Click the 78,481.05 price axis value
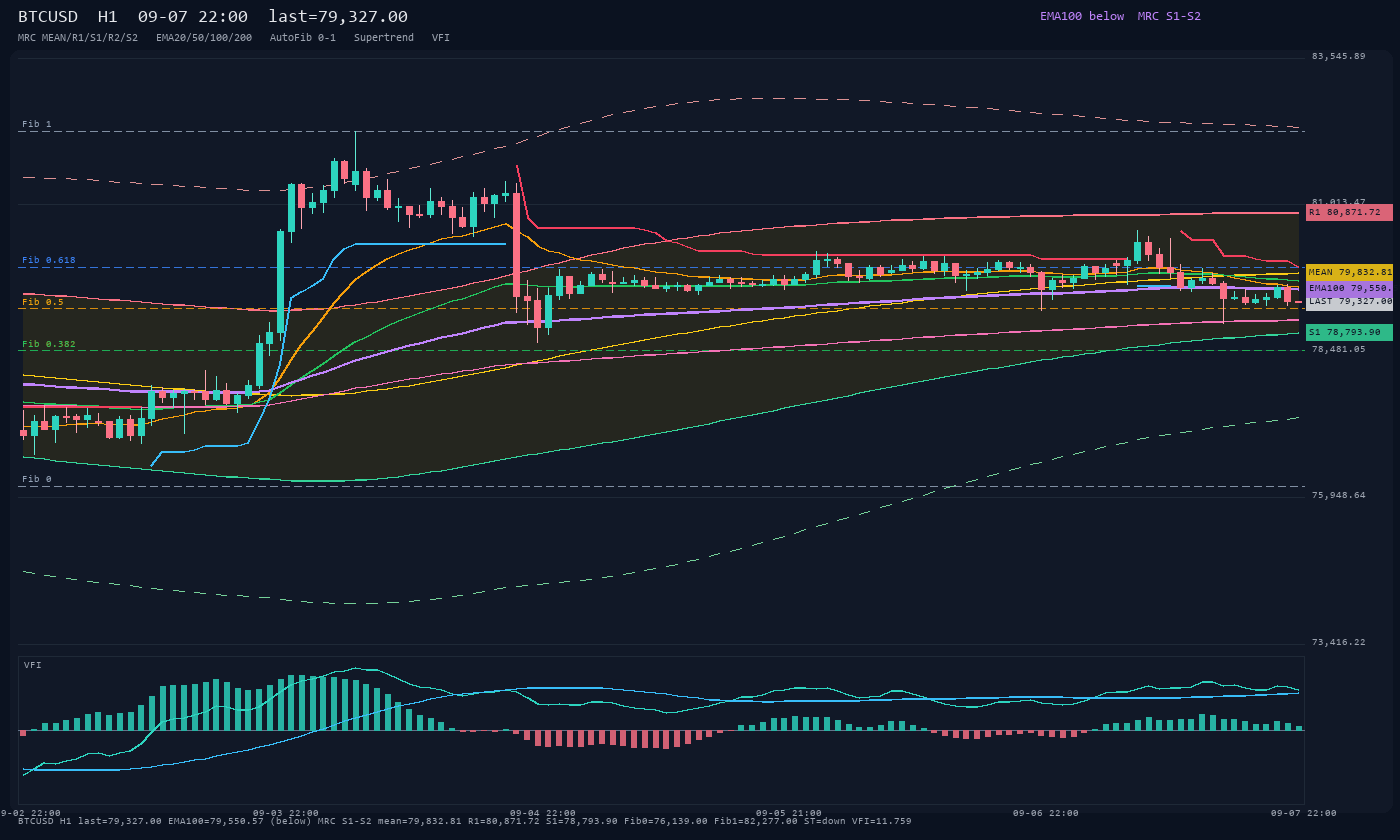 1338,349
